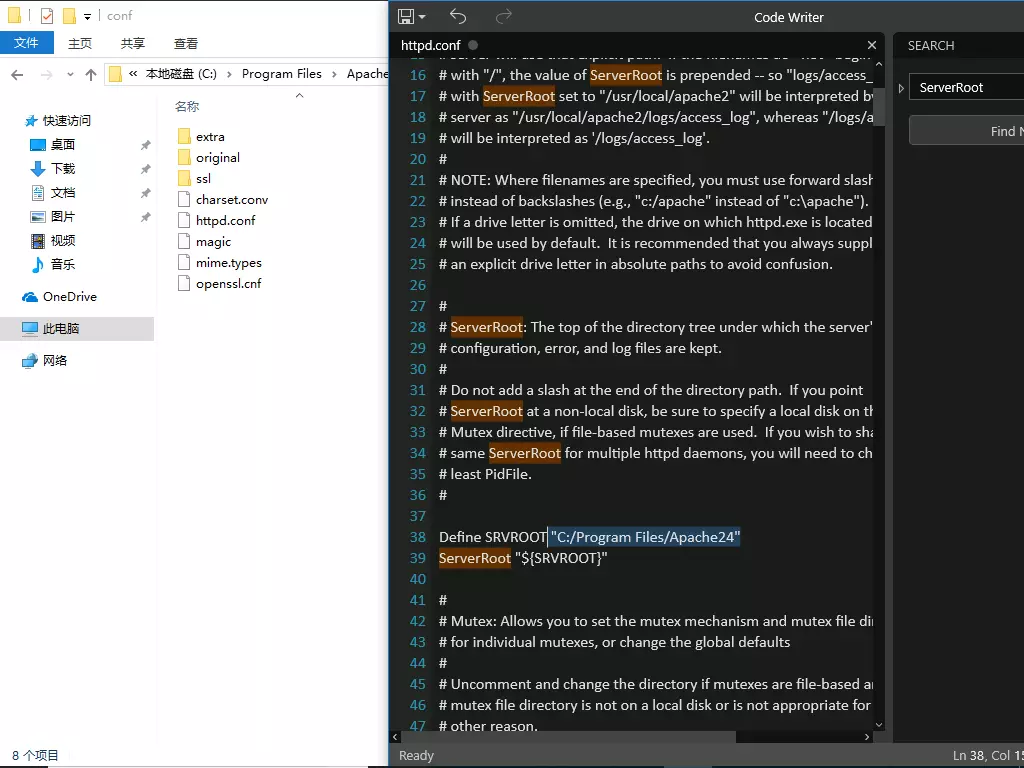Select the charset.conv file
This screenshot has height=768, width=1024.
pyautogui.click(x=232, y=199)
